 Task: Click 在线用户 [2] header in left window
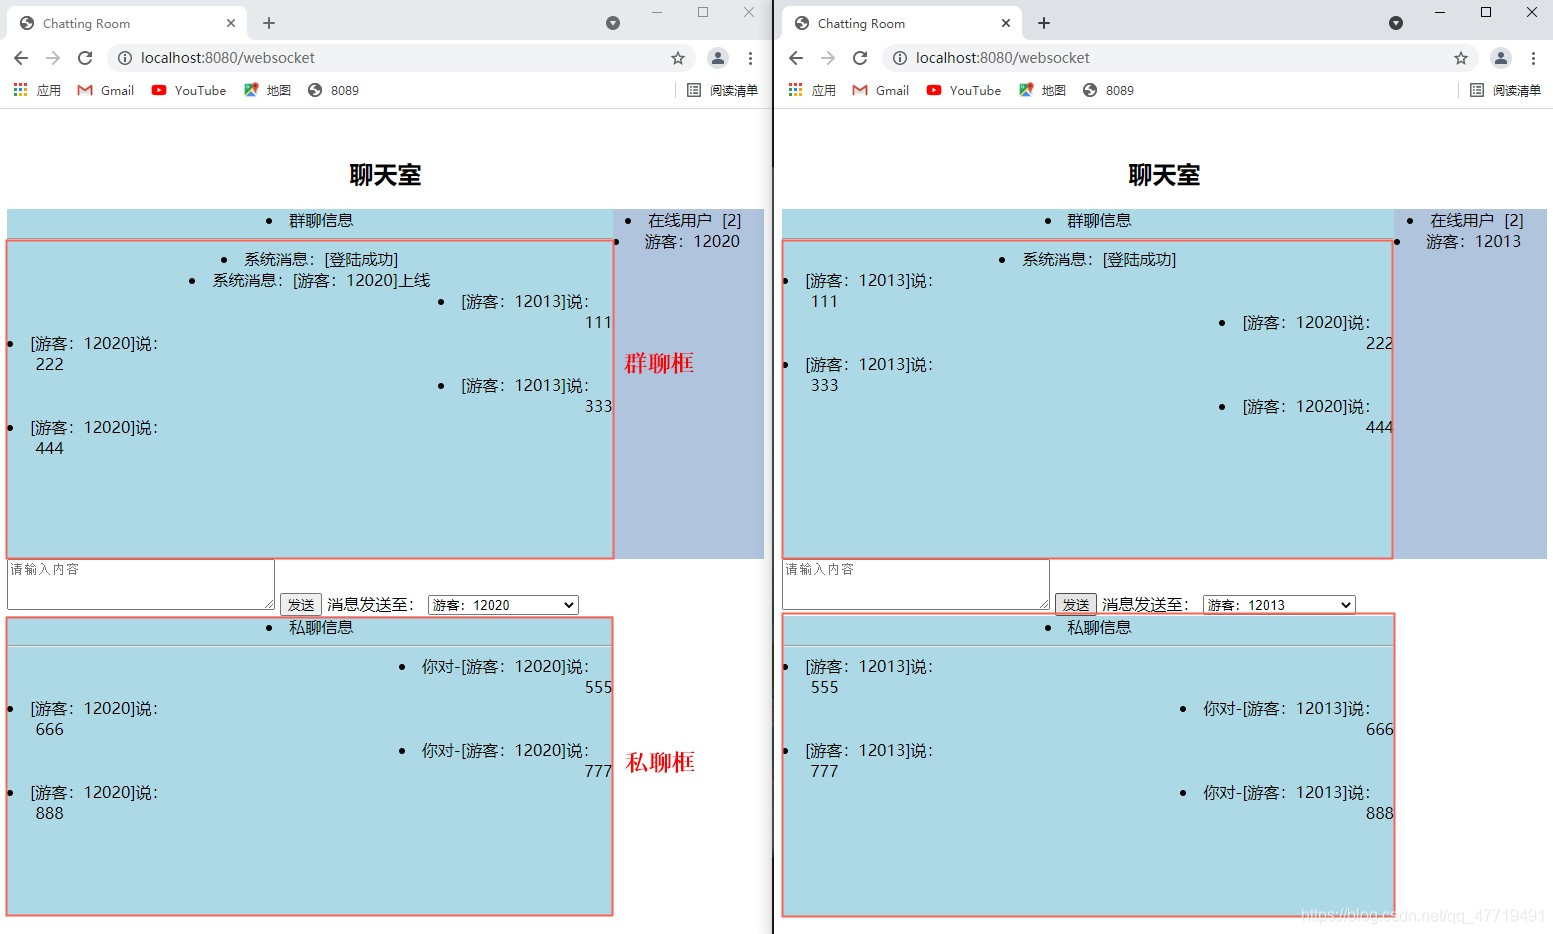click(x=694, y=221)
